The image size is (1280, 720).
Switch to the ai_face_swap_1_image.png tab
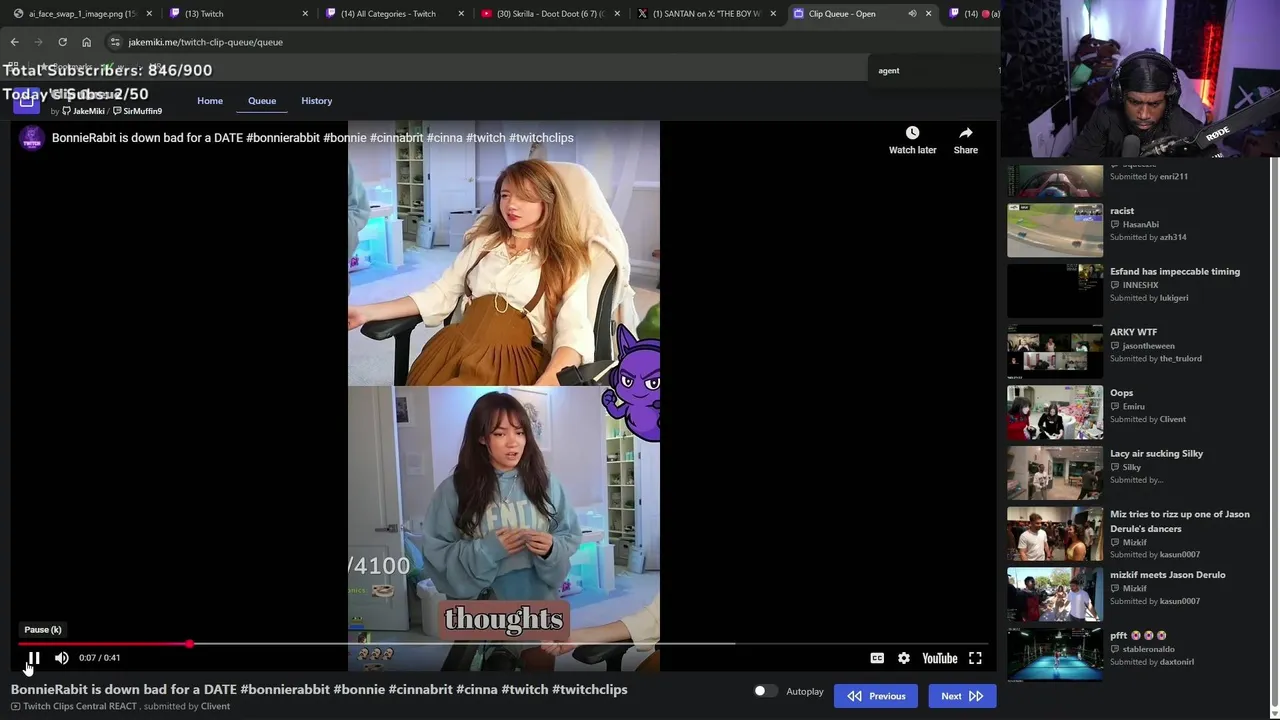[82, 14]
